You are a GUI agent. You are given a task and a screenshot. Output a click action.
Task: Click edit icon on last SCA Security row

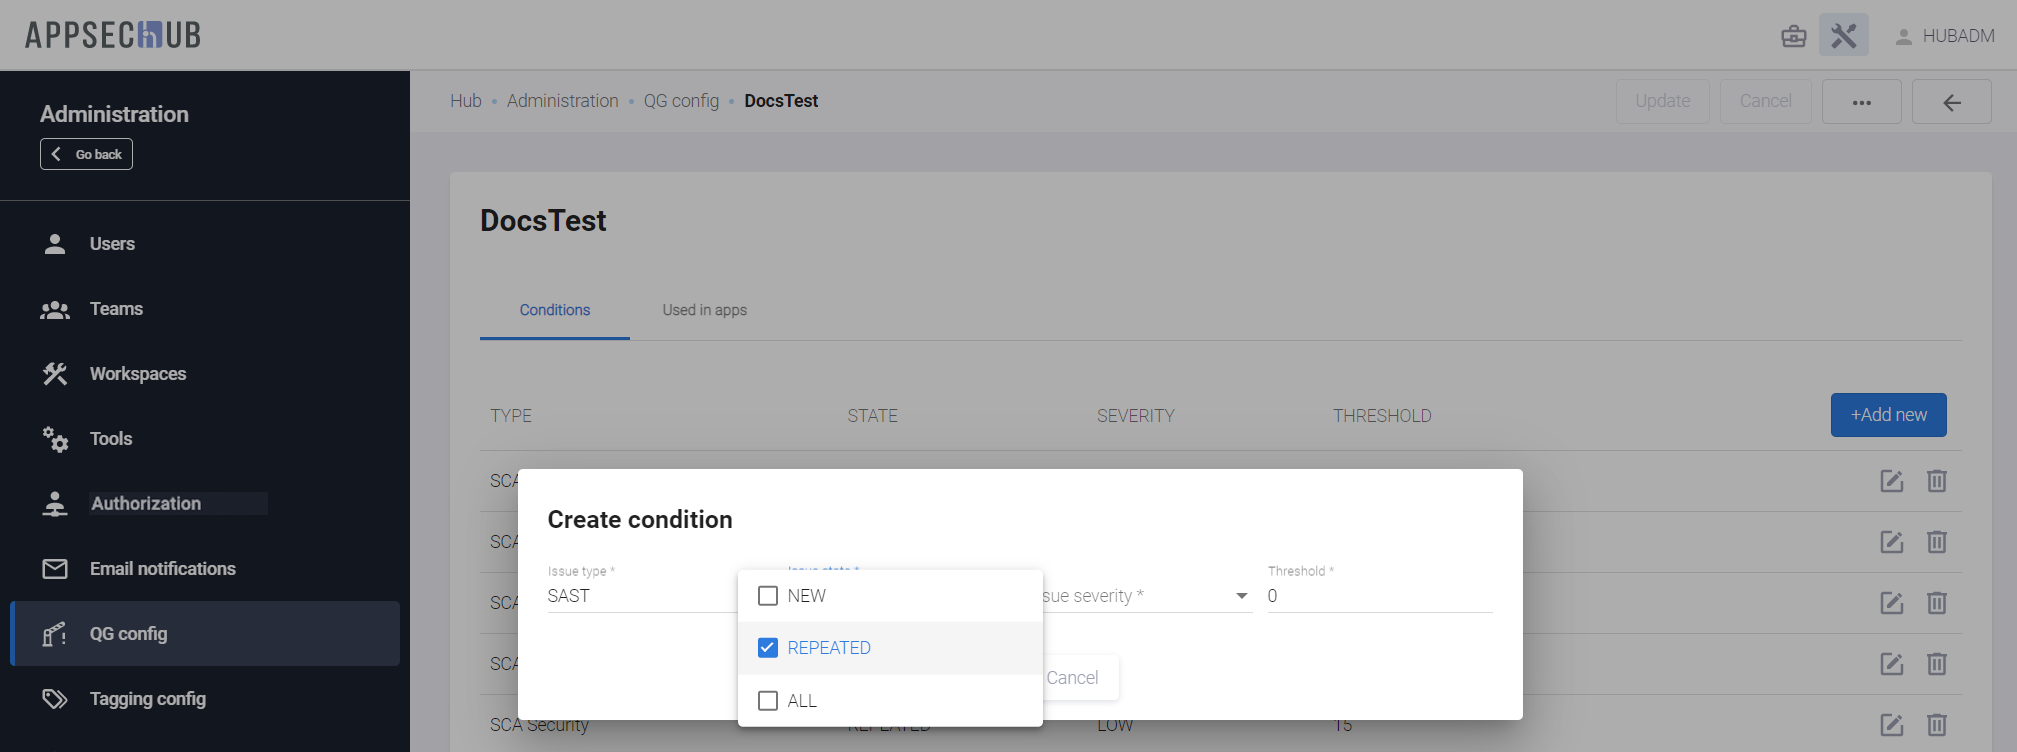point(1891,725)
